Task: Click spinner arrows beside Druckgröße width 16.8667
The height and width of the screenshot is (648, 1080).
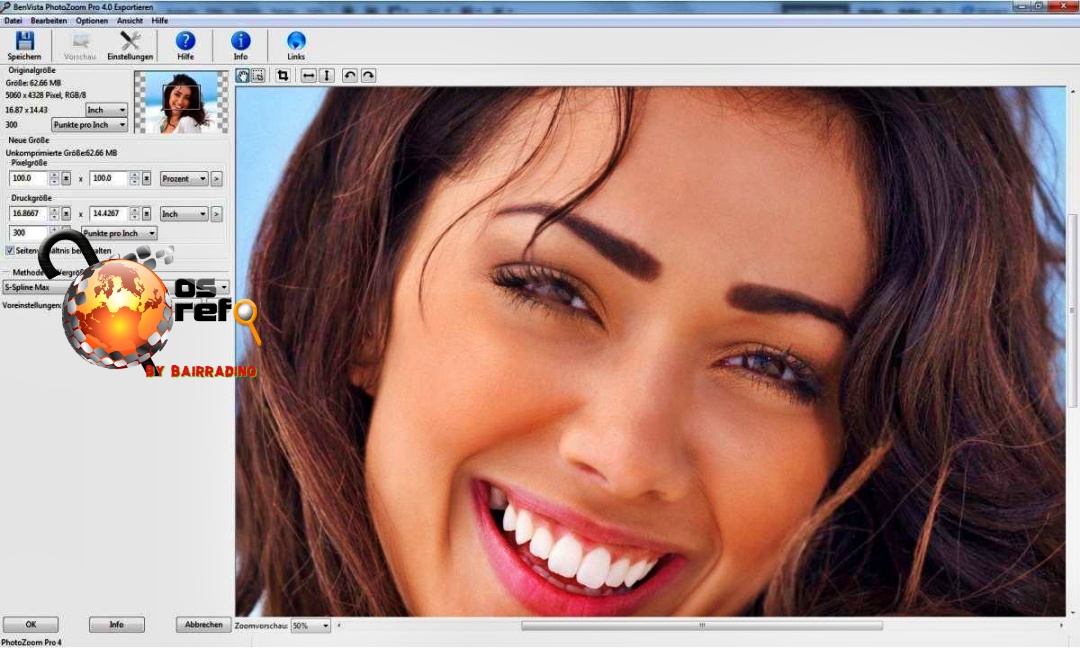Action: tap(54, 214)
